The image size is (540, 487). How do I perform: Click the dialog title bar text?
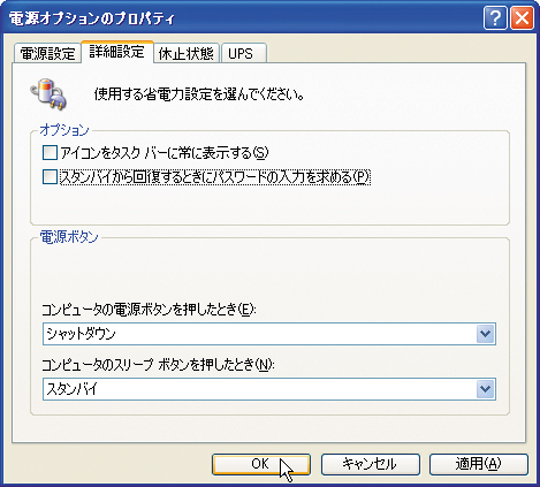point(92,19)
